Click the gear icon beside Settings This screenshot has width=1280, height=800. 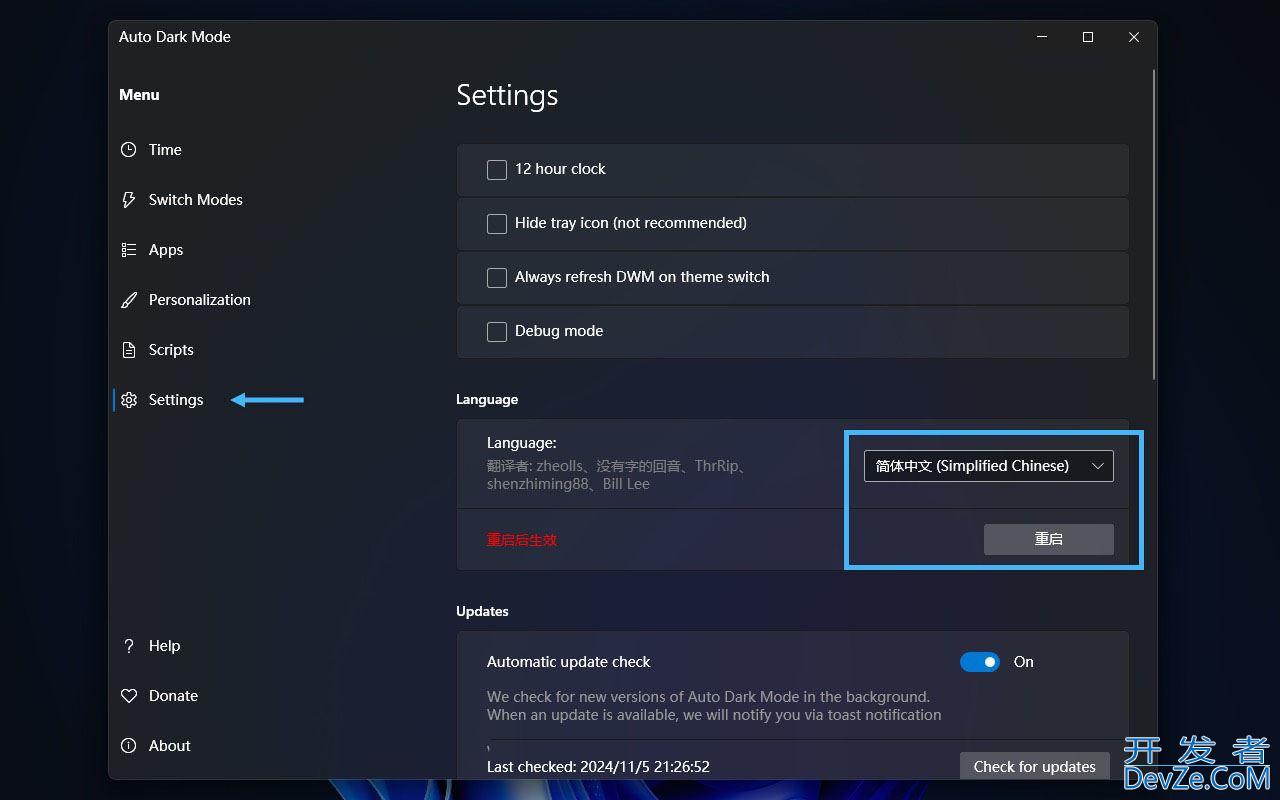[129, 400]
